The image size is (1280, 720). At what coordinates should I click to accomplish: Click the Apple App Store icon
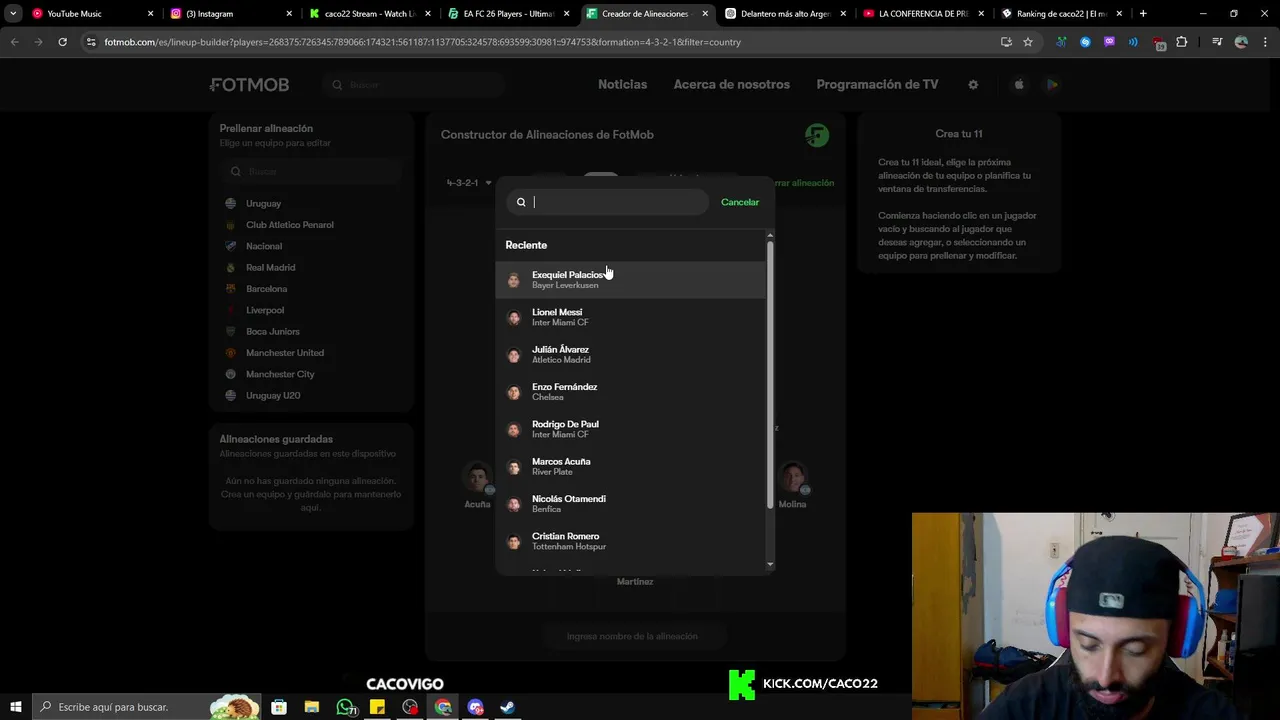(1019, 85)
